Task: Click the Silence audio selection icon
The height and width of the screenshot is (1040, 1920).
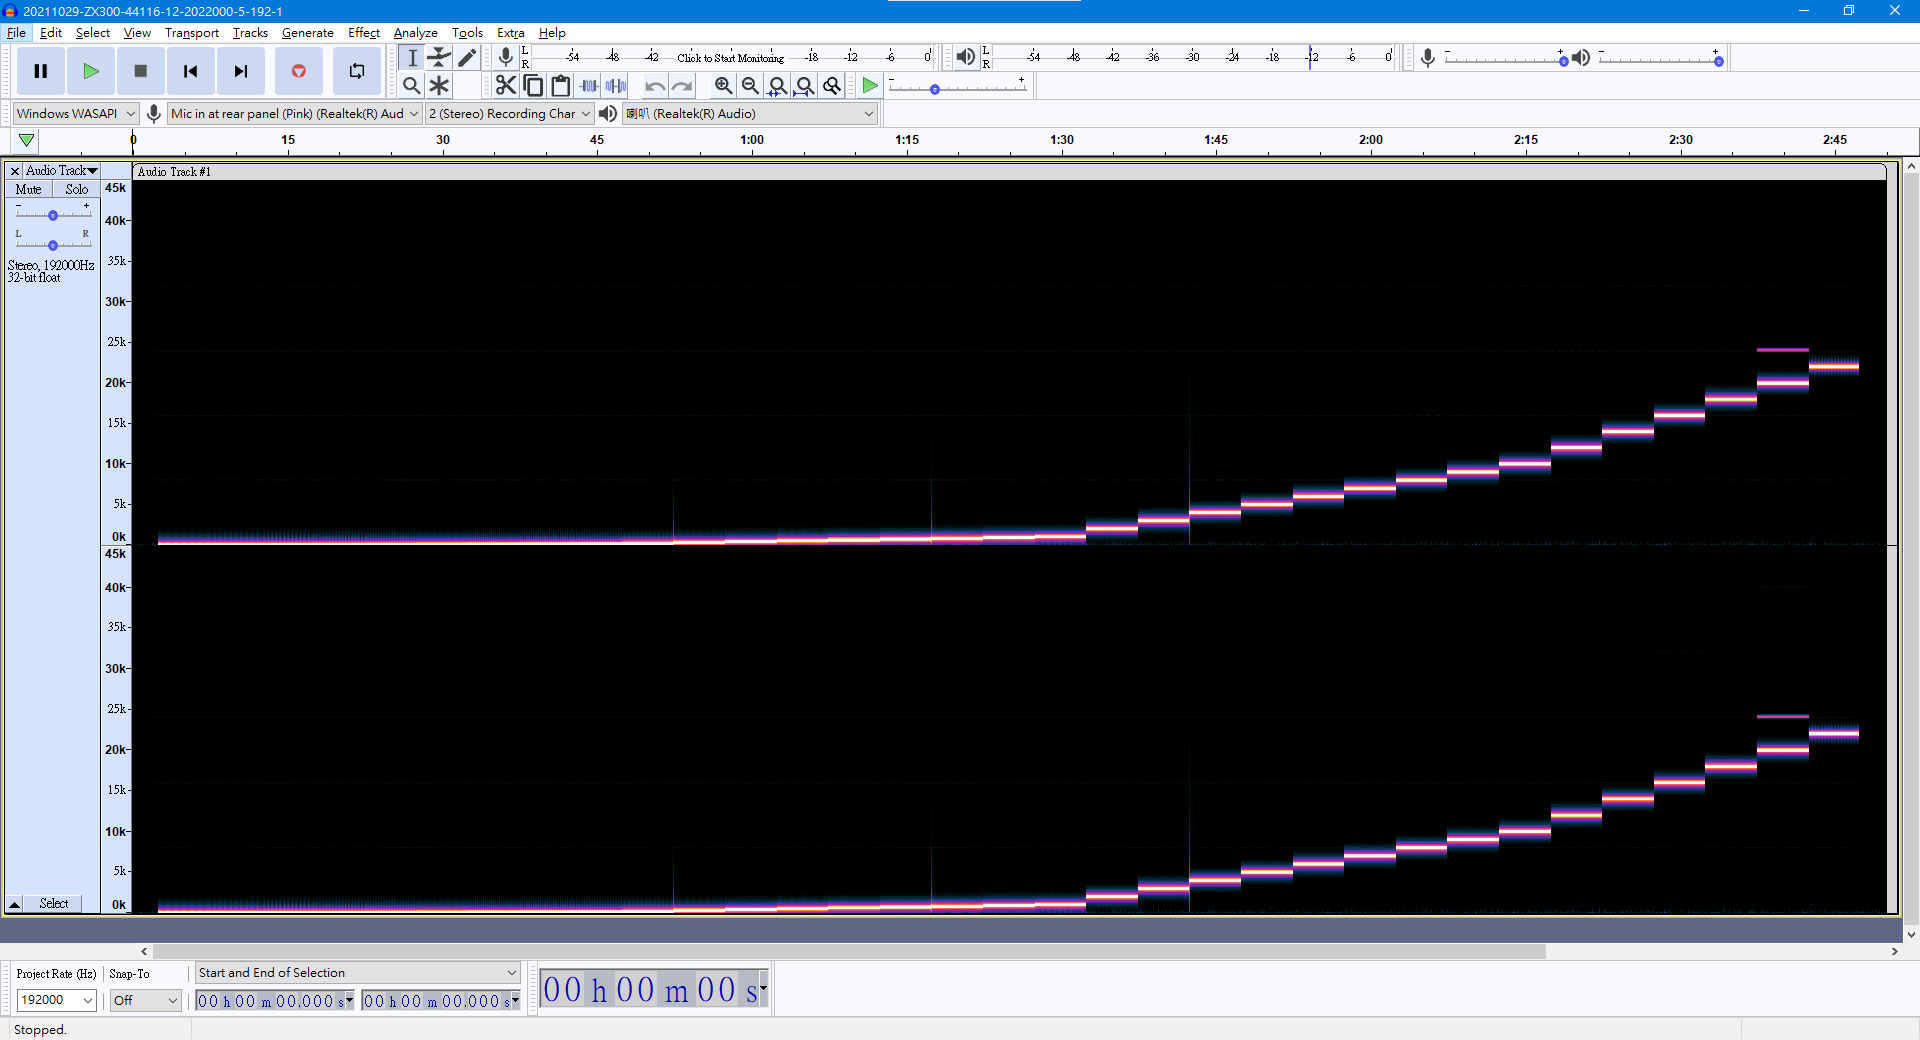Action: pyautogui.click(x=616, y=86)
